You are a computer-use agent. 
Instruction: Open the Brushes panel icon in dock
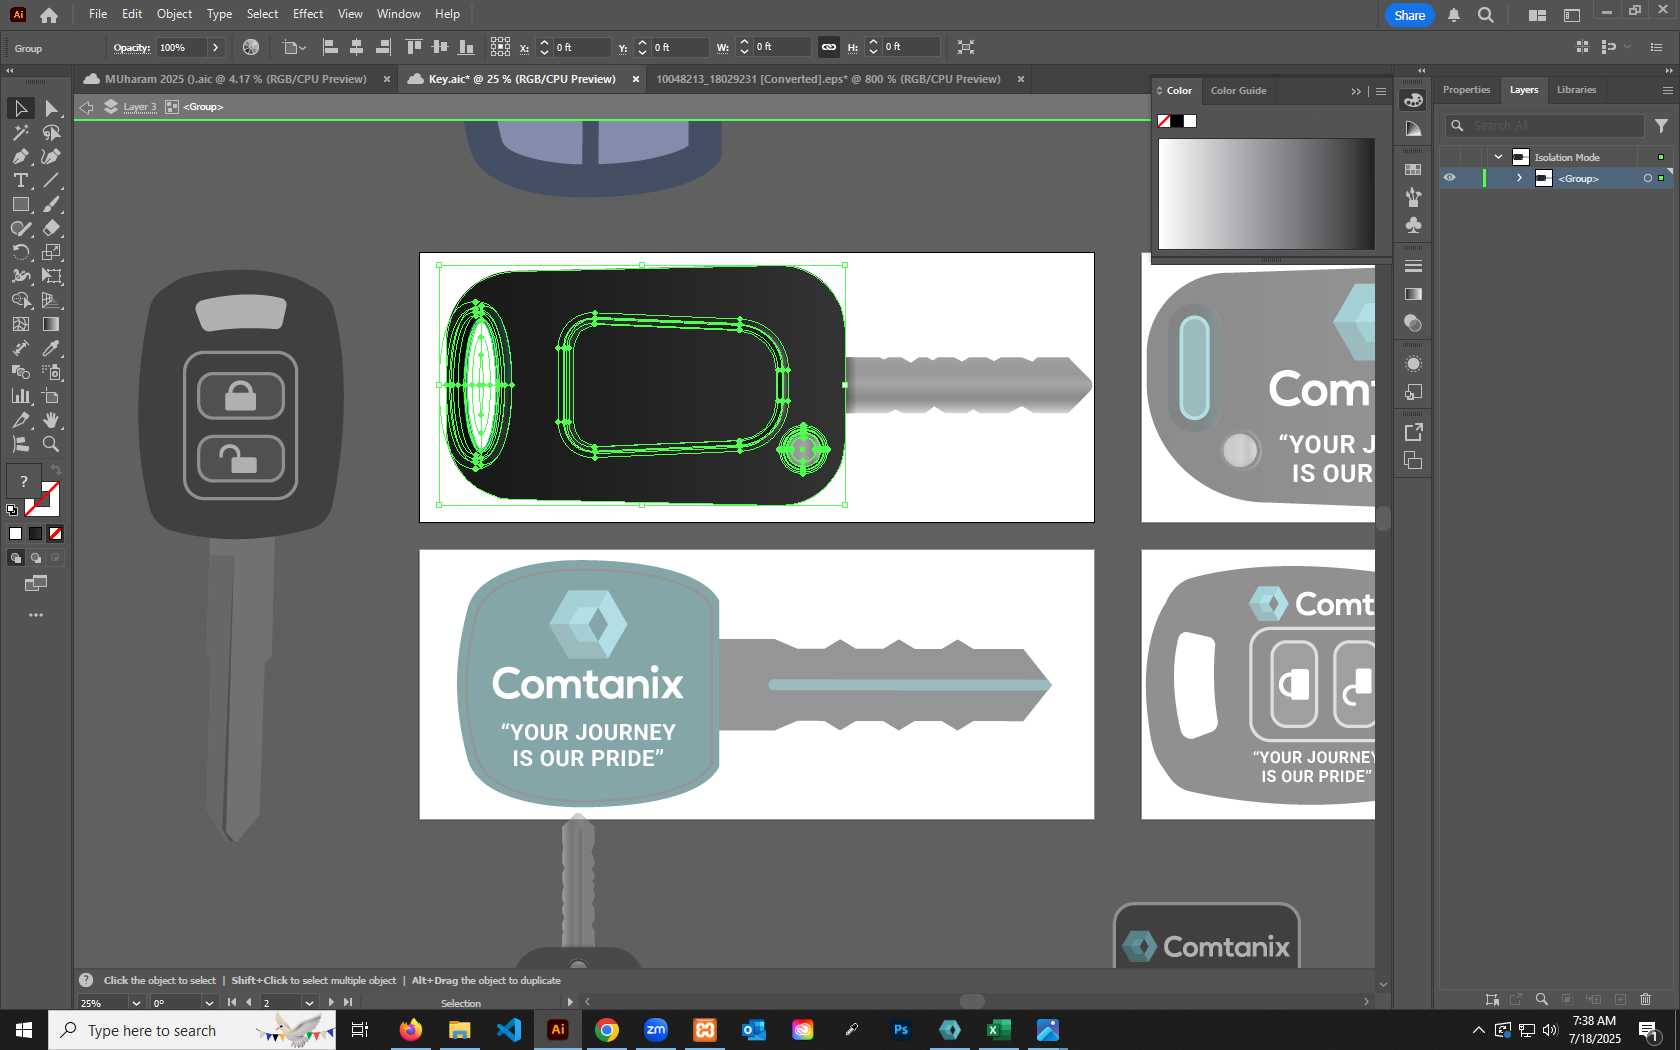pos(1413,197)
